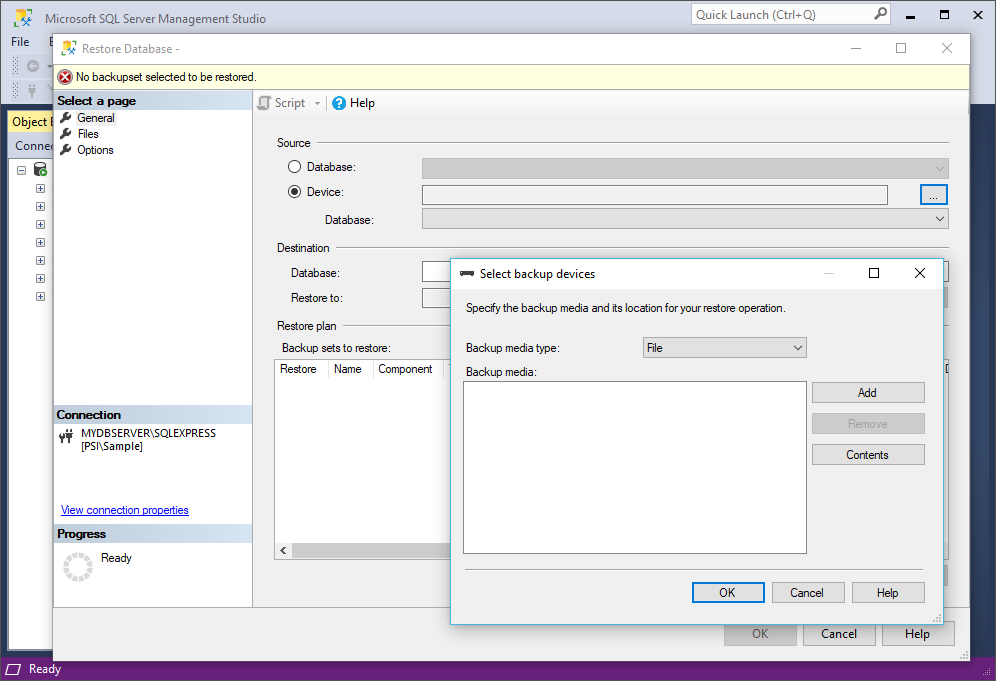Click the Quick Launch magnifier icon
This screenshot has width=996, height=681.
pyautogui.click(x=880, y=14)
